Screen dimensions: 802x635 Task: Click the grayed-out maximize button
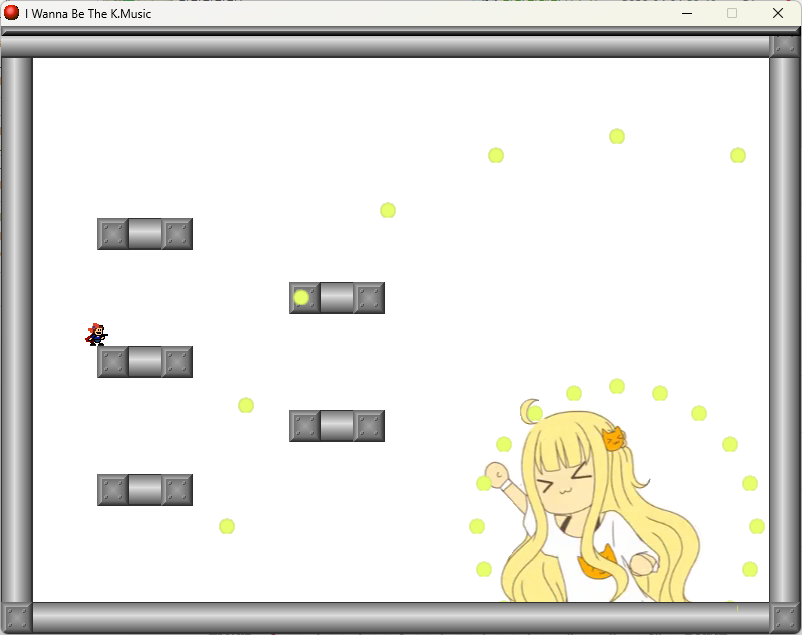[732, 13]
